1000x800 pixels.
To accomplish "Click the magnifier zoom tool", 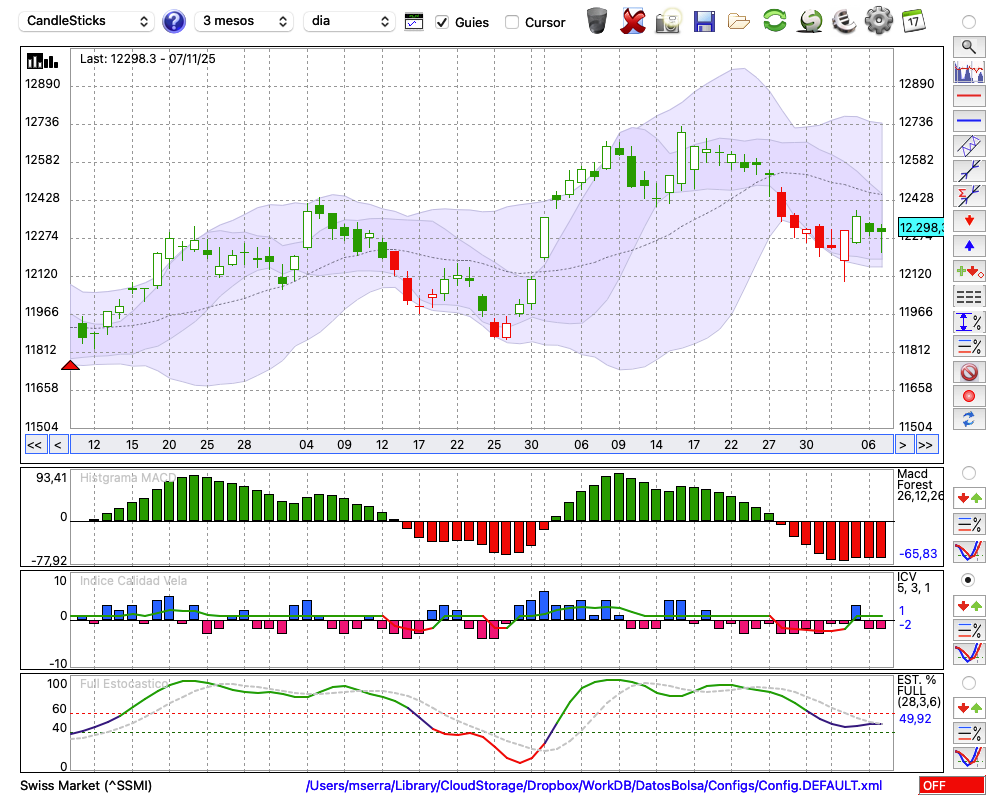I will point(968,46).
